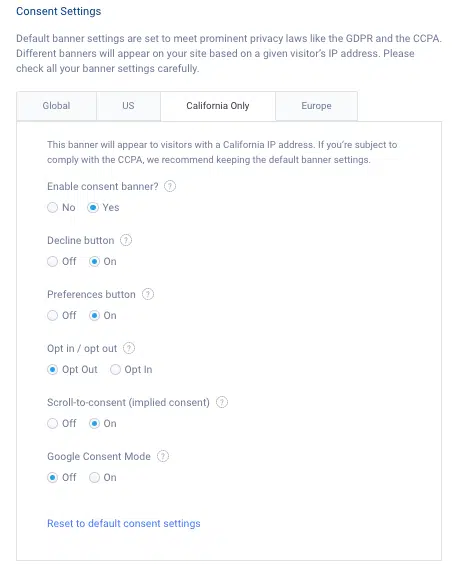461x576 pixels.
Task: Open help icon beside Enable consent banner
Action: coord(170,186)
